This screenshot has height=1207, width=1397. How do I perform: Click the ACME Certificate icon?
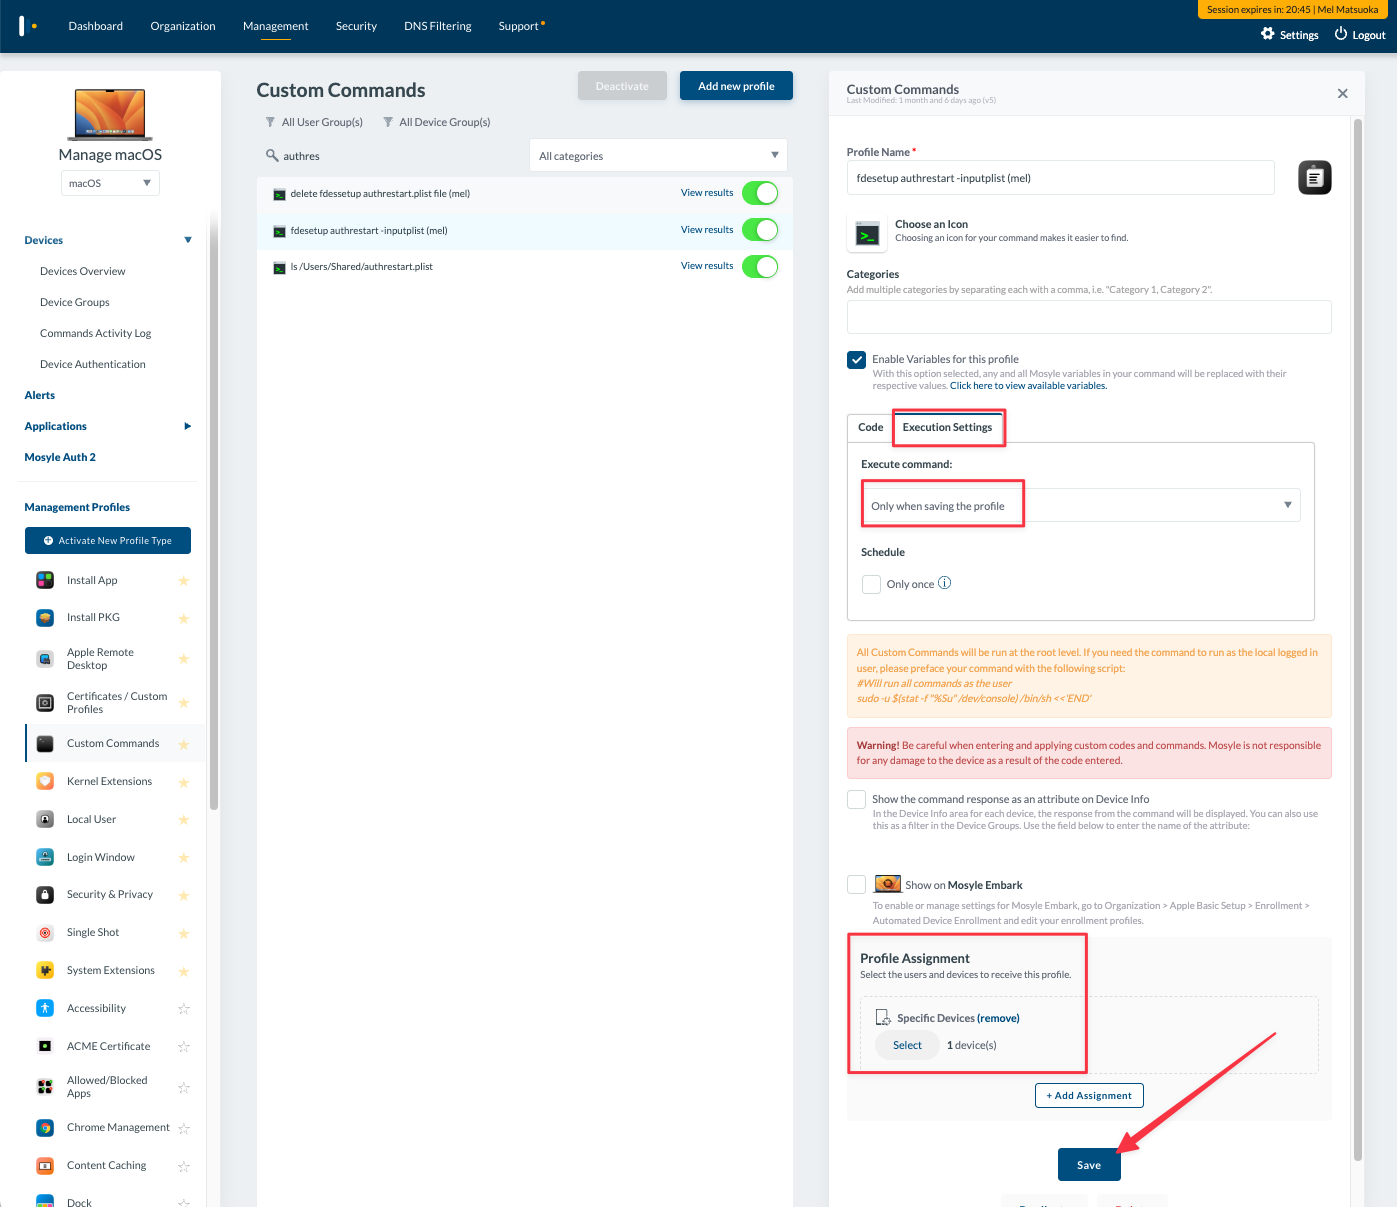(45, 1046)
